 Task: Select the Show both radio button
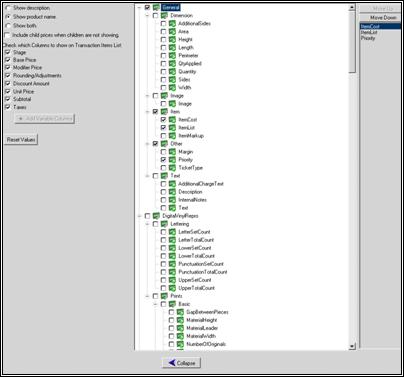[x=8, y=26]
